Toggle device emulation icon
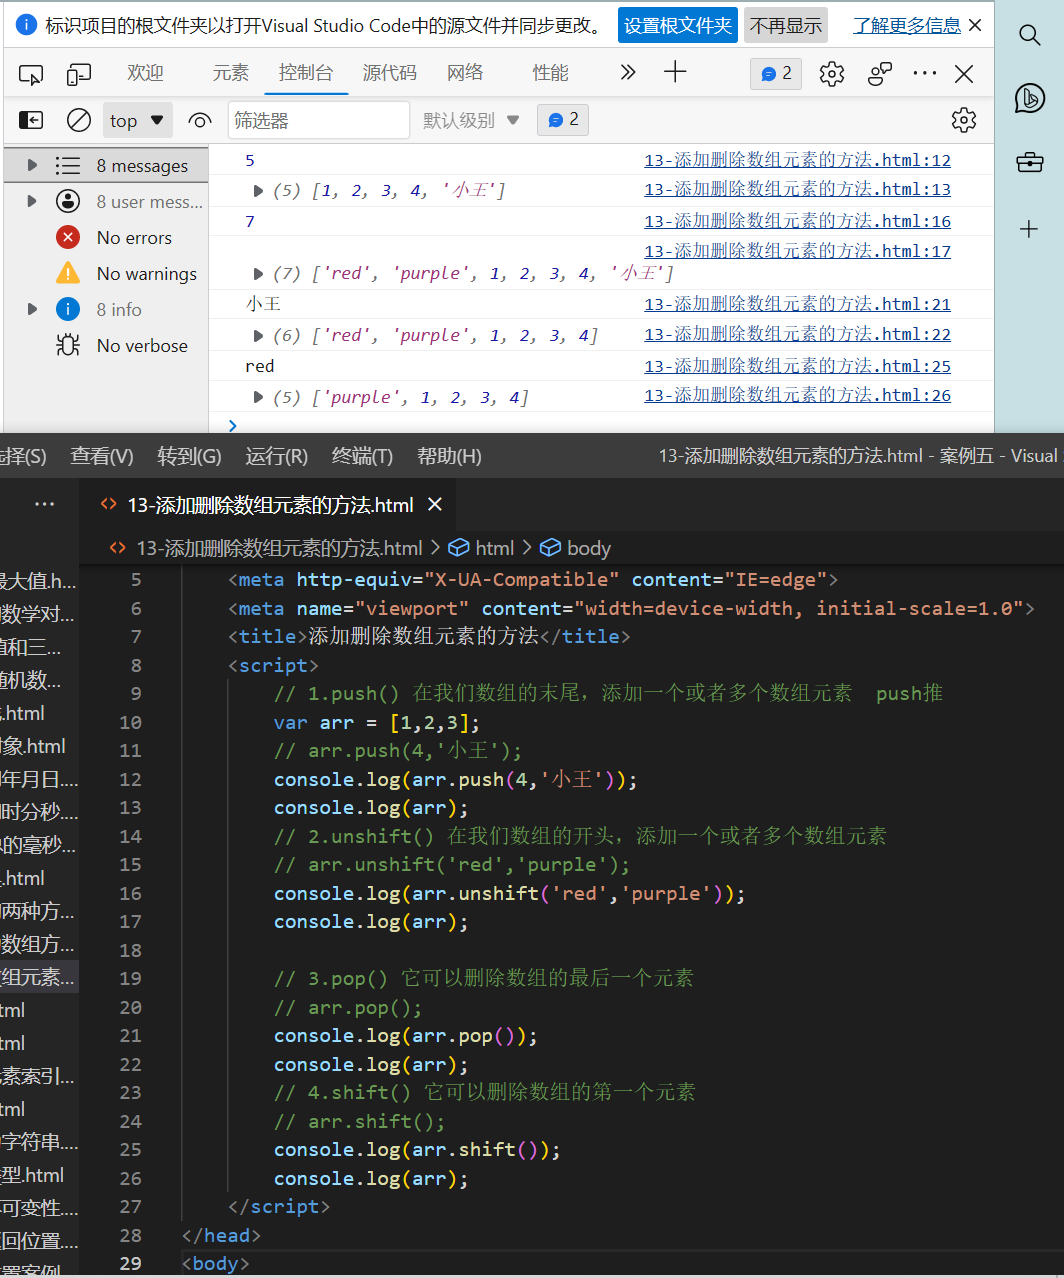Viewport: 1064px width, 1278px height. click(79, 74)
